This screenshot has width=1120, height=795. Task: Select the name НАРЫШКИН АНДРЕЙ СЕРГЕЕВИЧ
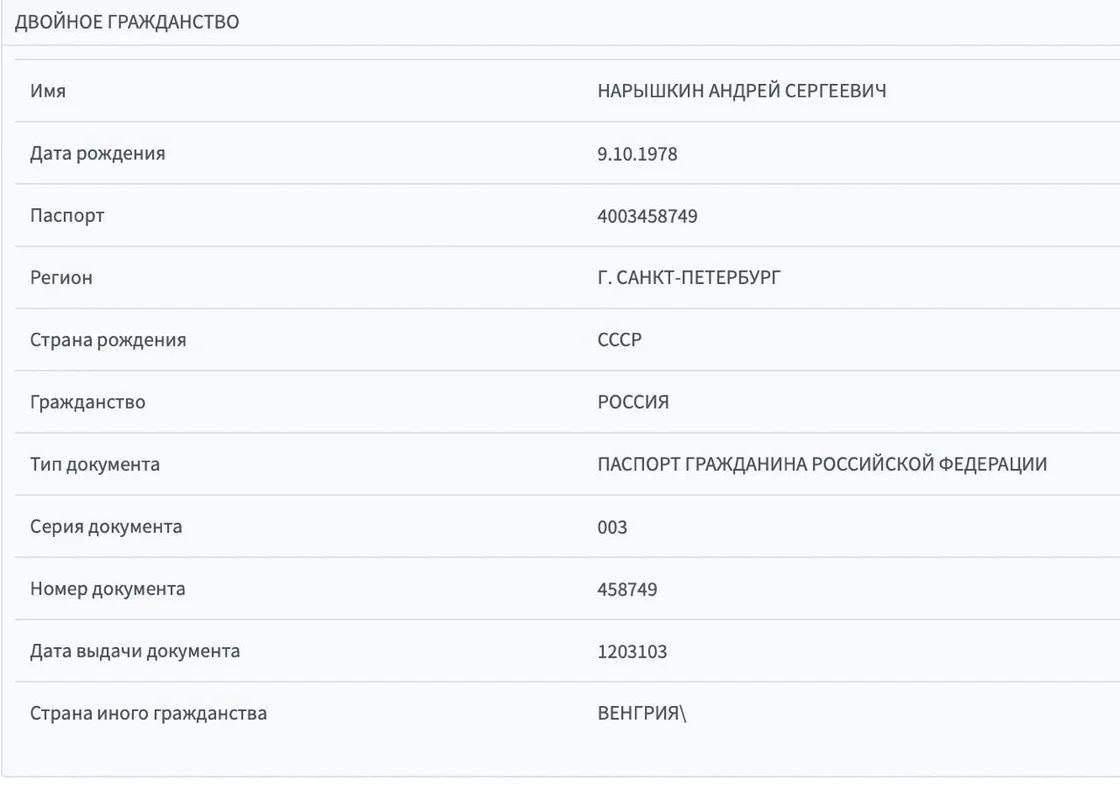click(741, 91)
